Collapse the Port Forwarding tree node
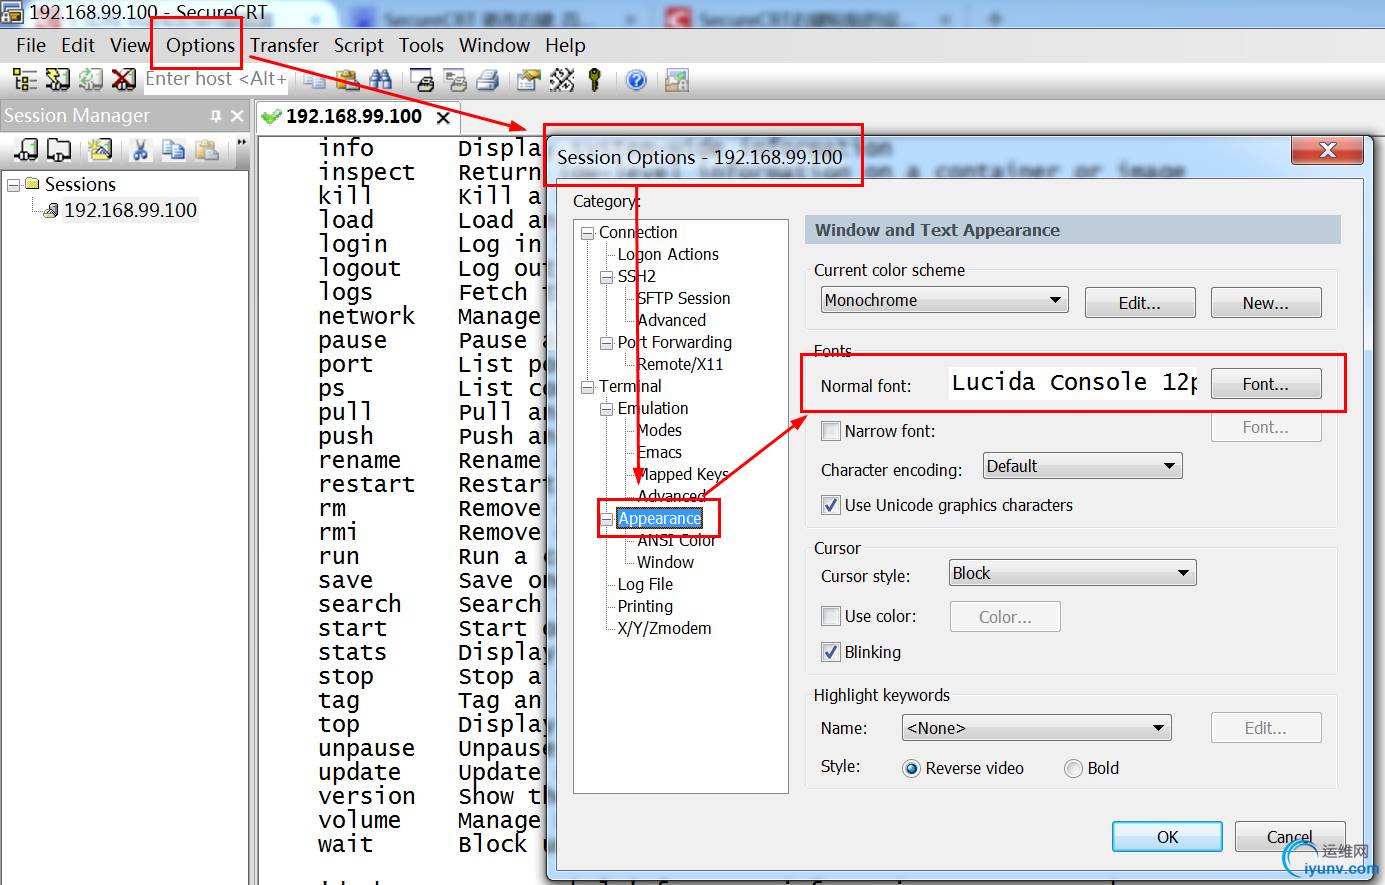 tap(606, 343)
